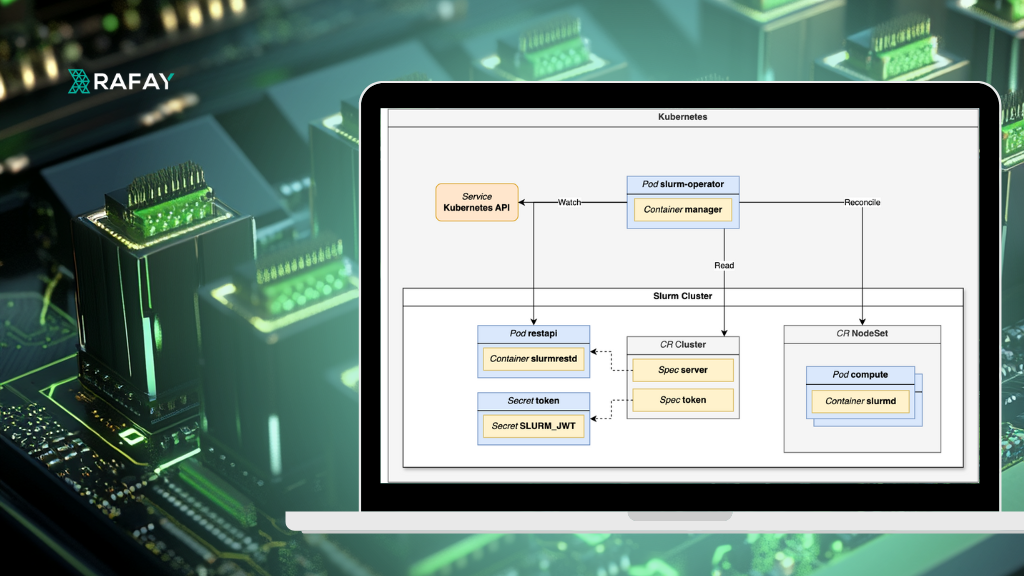Image resolution: width=1024 pixels, height=576 pixels.
Task: Click the Spec token box
Action: coord(682,400)
